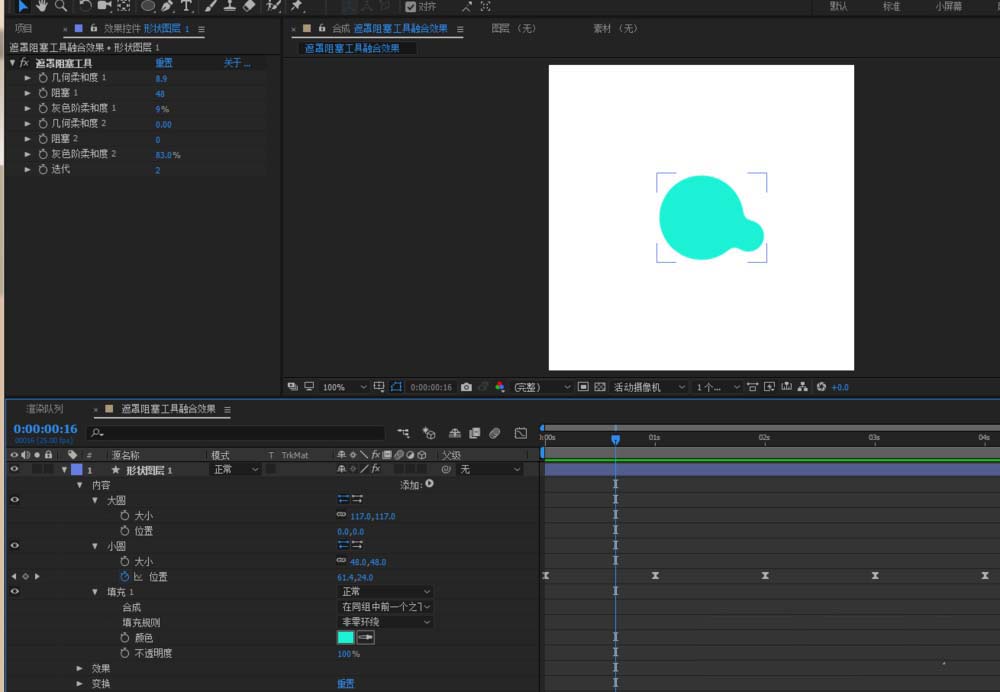This screenshot has width=1000, height=692.
Task: Toggle visibility of 形状图层 1 layer
Action: (x=14, y=469)
